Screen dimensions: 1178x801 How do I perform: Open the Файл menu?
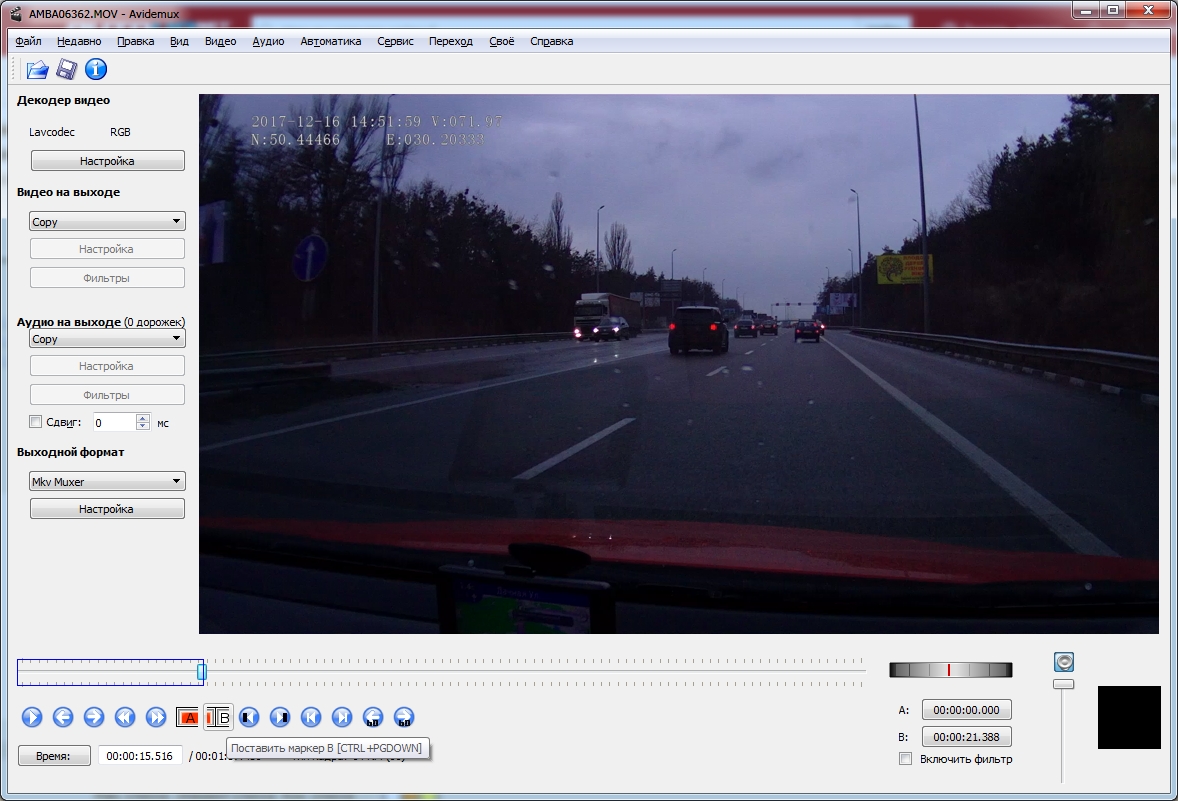pos(29,41)
